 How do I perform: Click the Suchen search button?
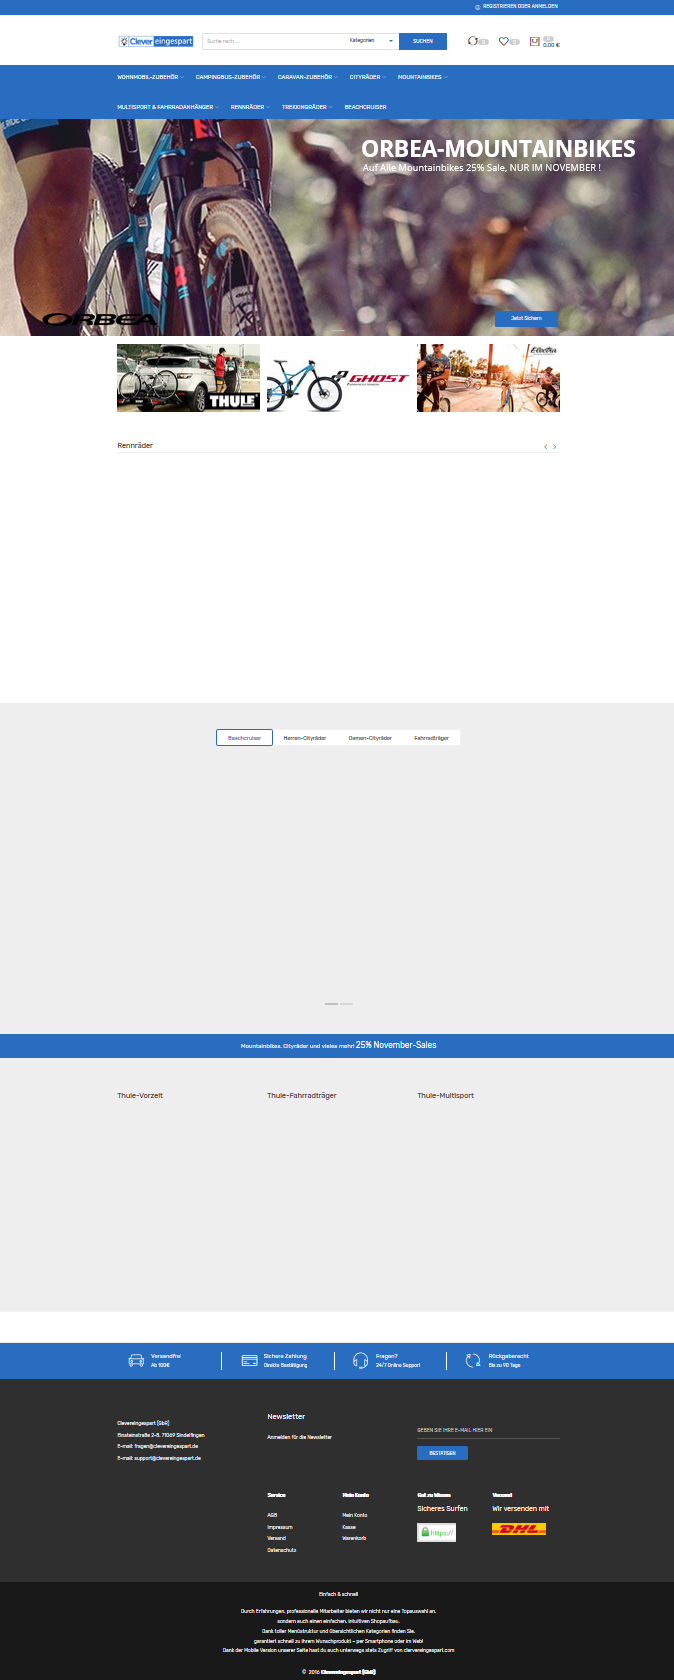[x=423, y=41]
